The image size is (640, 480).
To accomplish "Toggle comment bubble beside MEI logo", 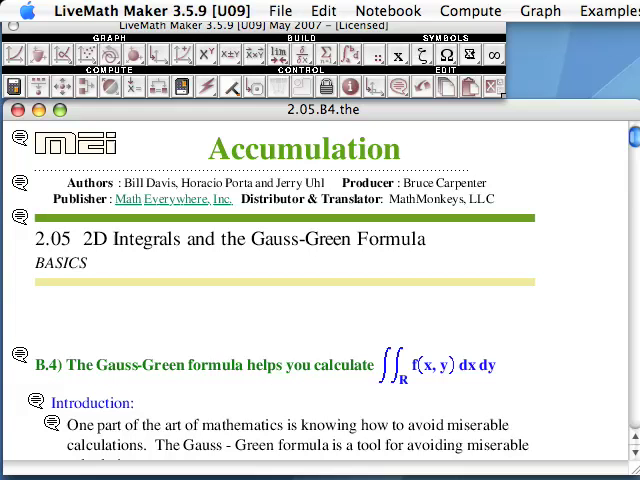I will tap(20, 138).
